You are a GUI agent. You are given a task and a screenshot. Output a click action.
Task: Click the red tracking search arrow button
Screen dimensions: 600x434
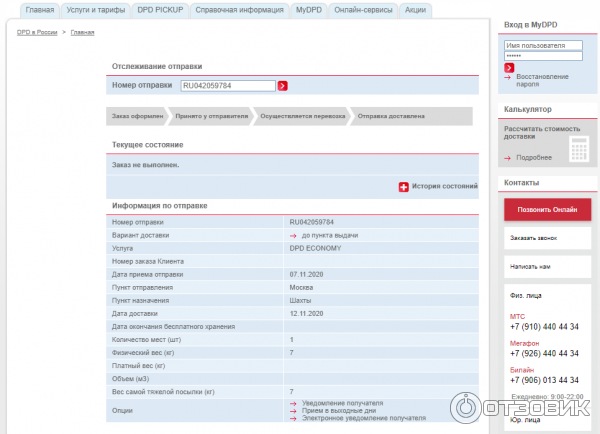282,86
